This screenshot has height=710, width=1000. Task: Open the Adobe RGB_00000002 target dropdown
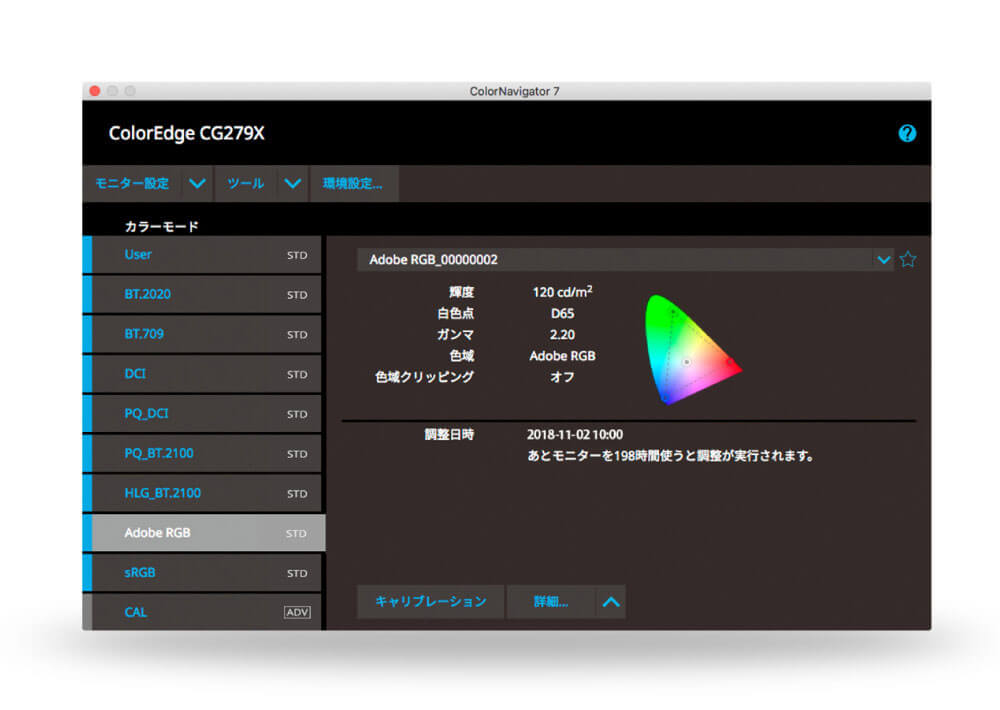[x=625, y=260]
